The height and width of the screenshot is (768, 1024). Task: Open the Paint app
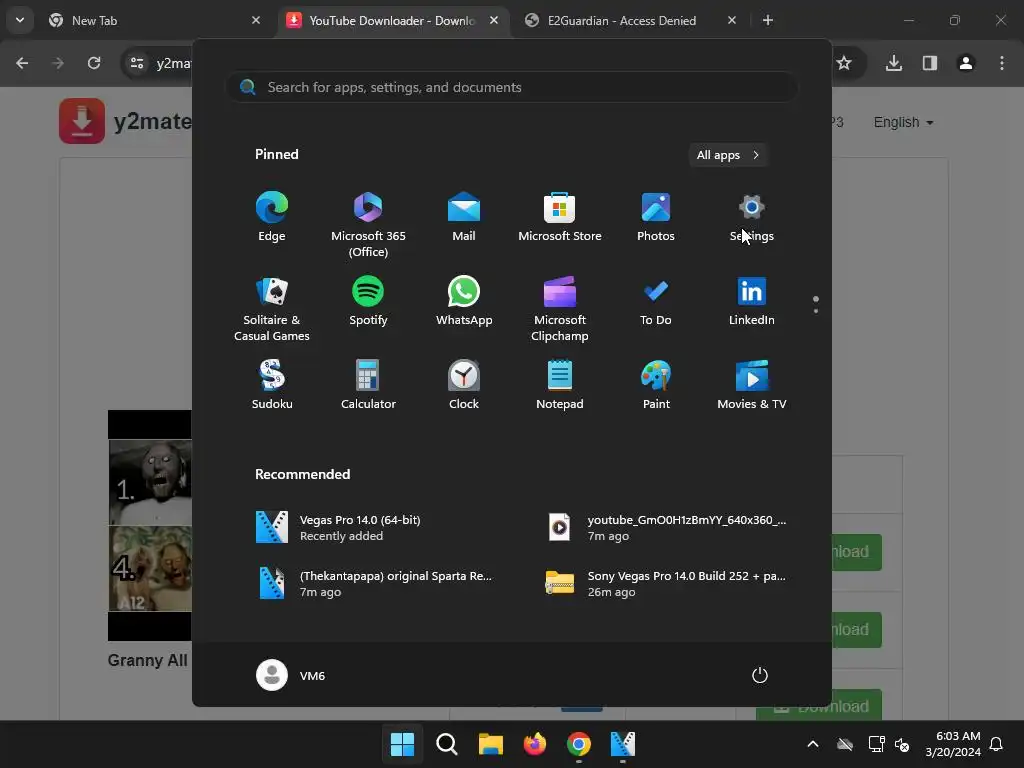(x=656, y=385)
